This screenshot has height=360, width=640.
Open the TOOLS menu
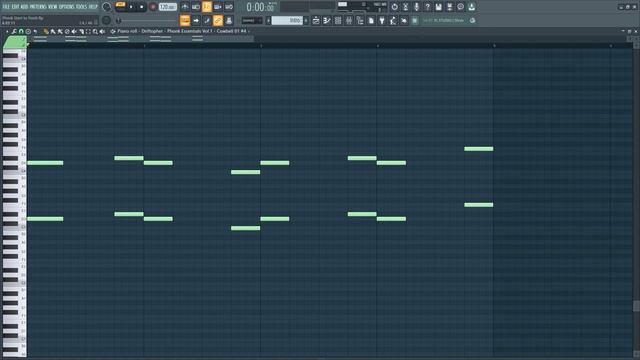(82, 7)
